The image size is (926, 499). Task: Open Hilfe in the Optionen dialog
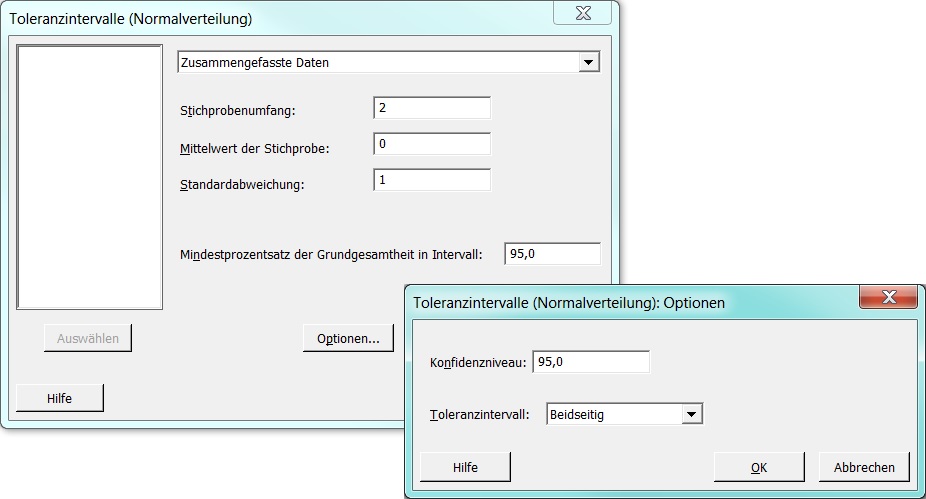pos(465,467)
